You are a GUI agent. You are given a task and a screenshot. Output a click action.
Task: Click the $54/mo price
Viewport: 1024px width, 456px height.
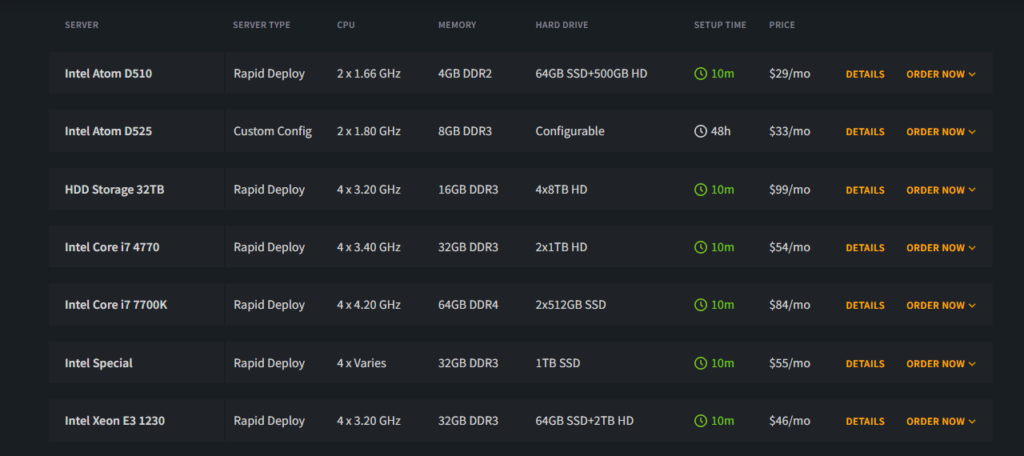point(790,248)
